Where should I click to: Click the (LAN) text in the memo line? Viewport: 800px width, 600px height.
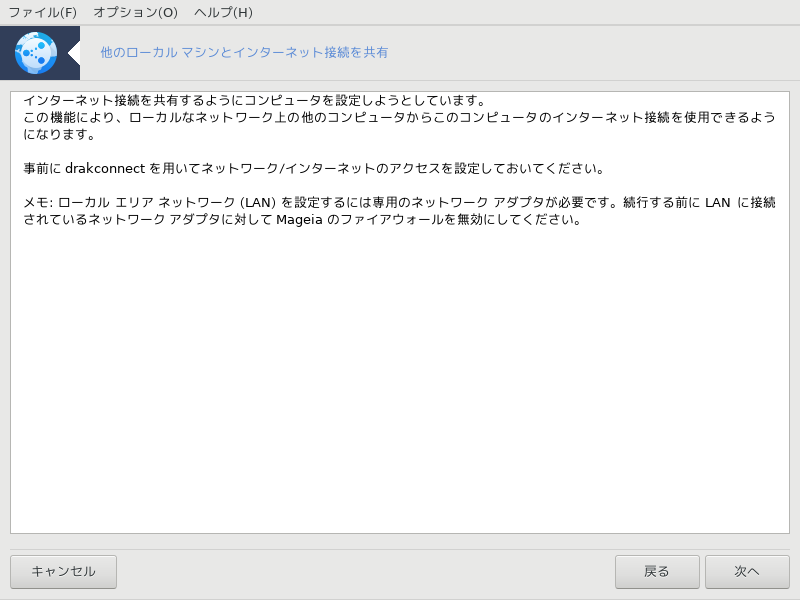click(258, 203)
